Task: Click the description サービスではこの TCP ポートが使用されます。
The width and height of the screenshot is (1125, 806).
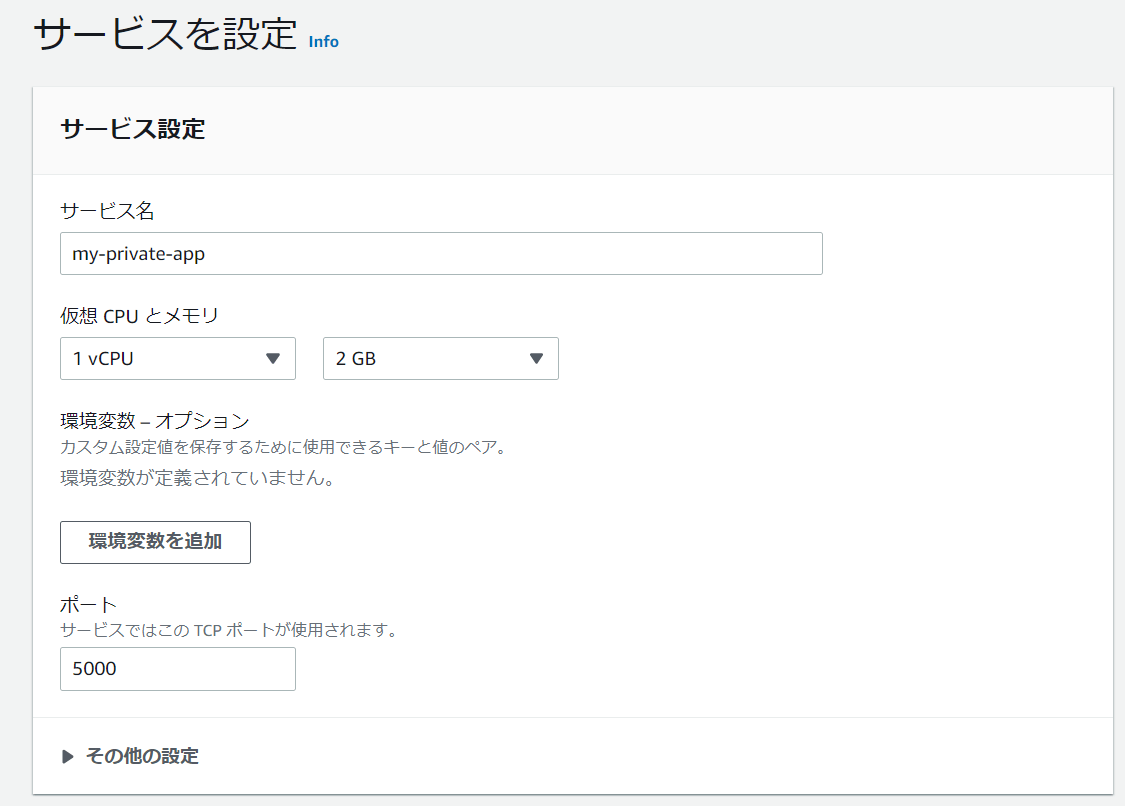Action: (229, 630)
